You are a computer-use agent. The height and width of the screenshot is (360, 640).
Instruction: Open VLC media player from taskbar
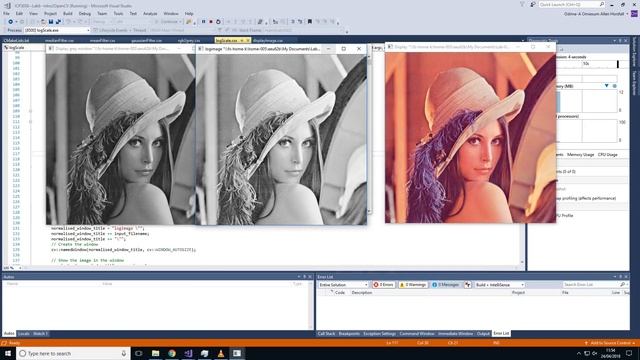click(221, 353)
